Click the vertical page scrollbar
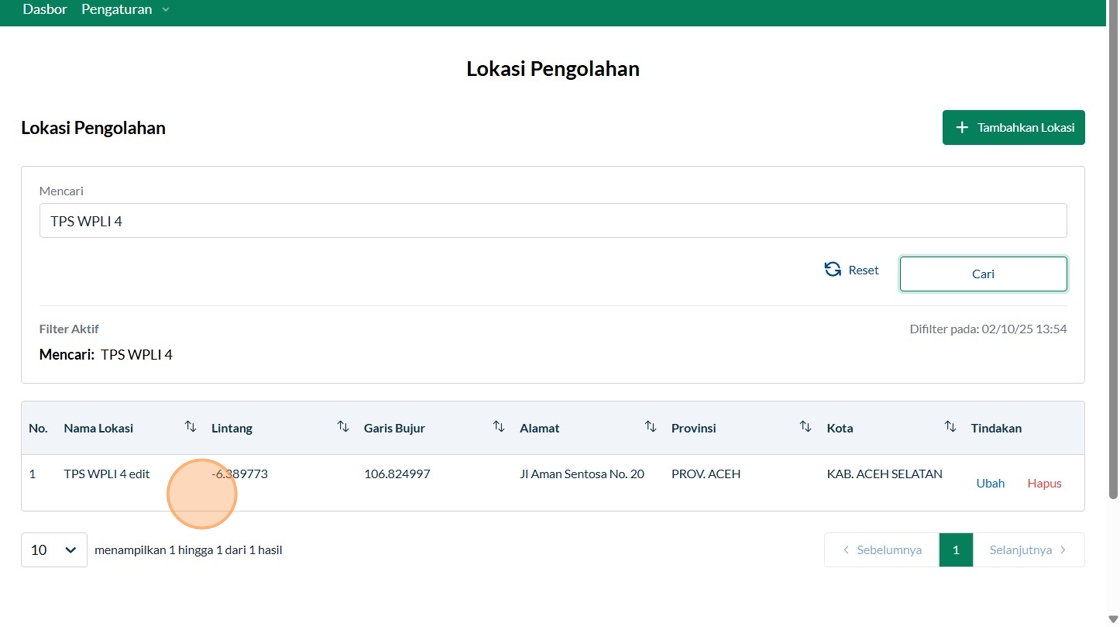The image size is (1120, 627). tap(1113, 250)
